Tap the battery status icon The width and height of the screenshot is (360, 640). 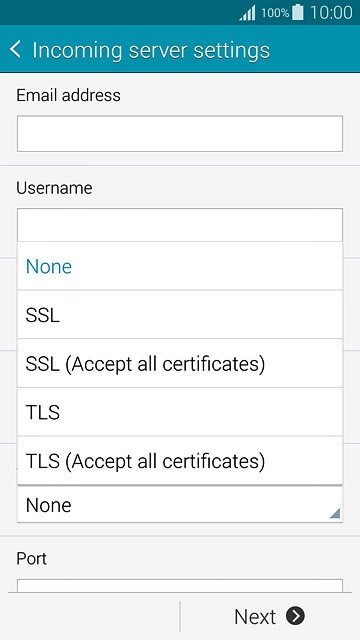coord(298,12)
